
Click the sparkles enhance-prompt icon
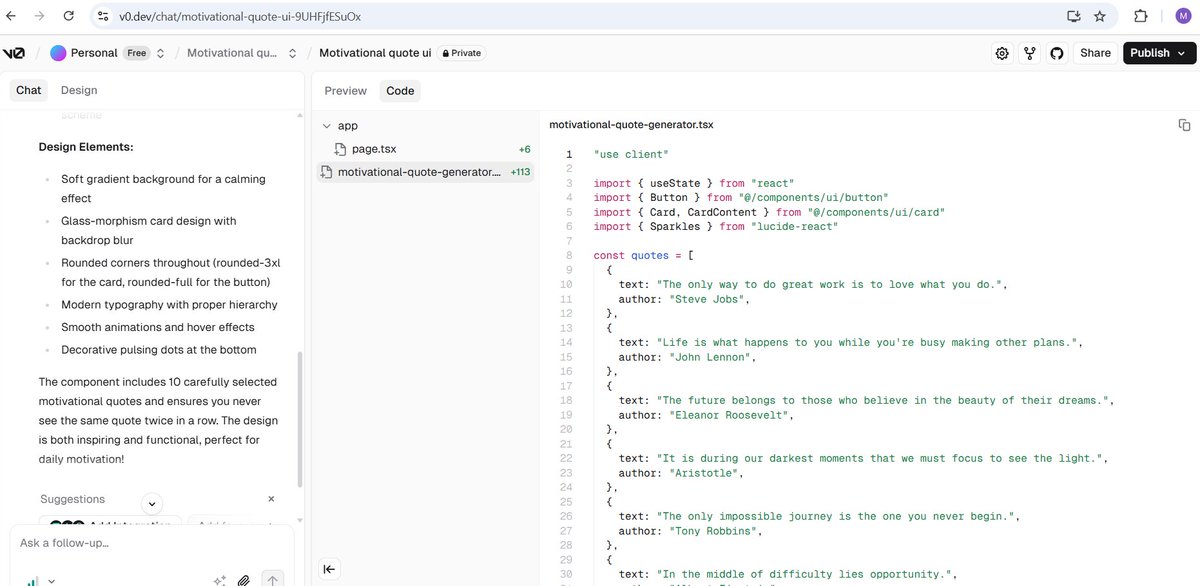coord(219,580)
